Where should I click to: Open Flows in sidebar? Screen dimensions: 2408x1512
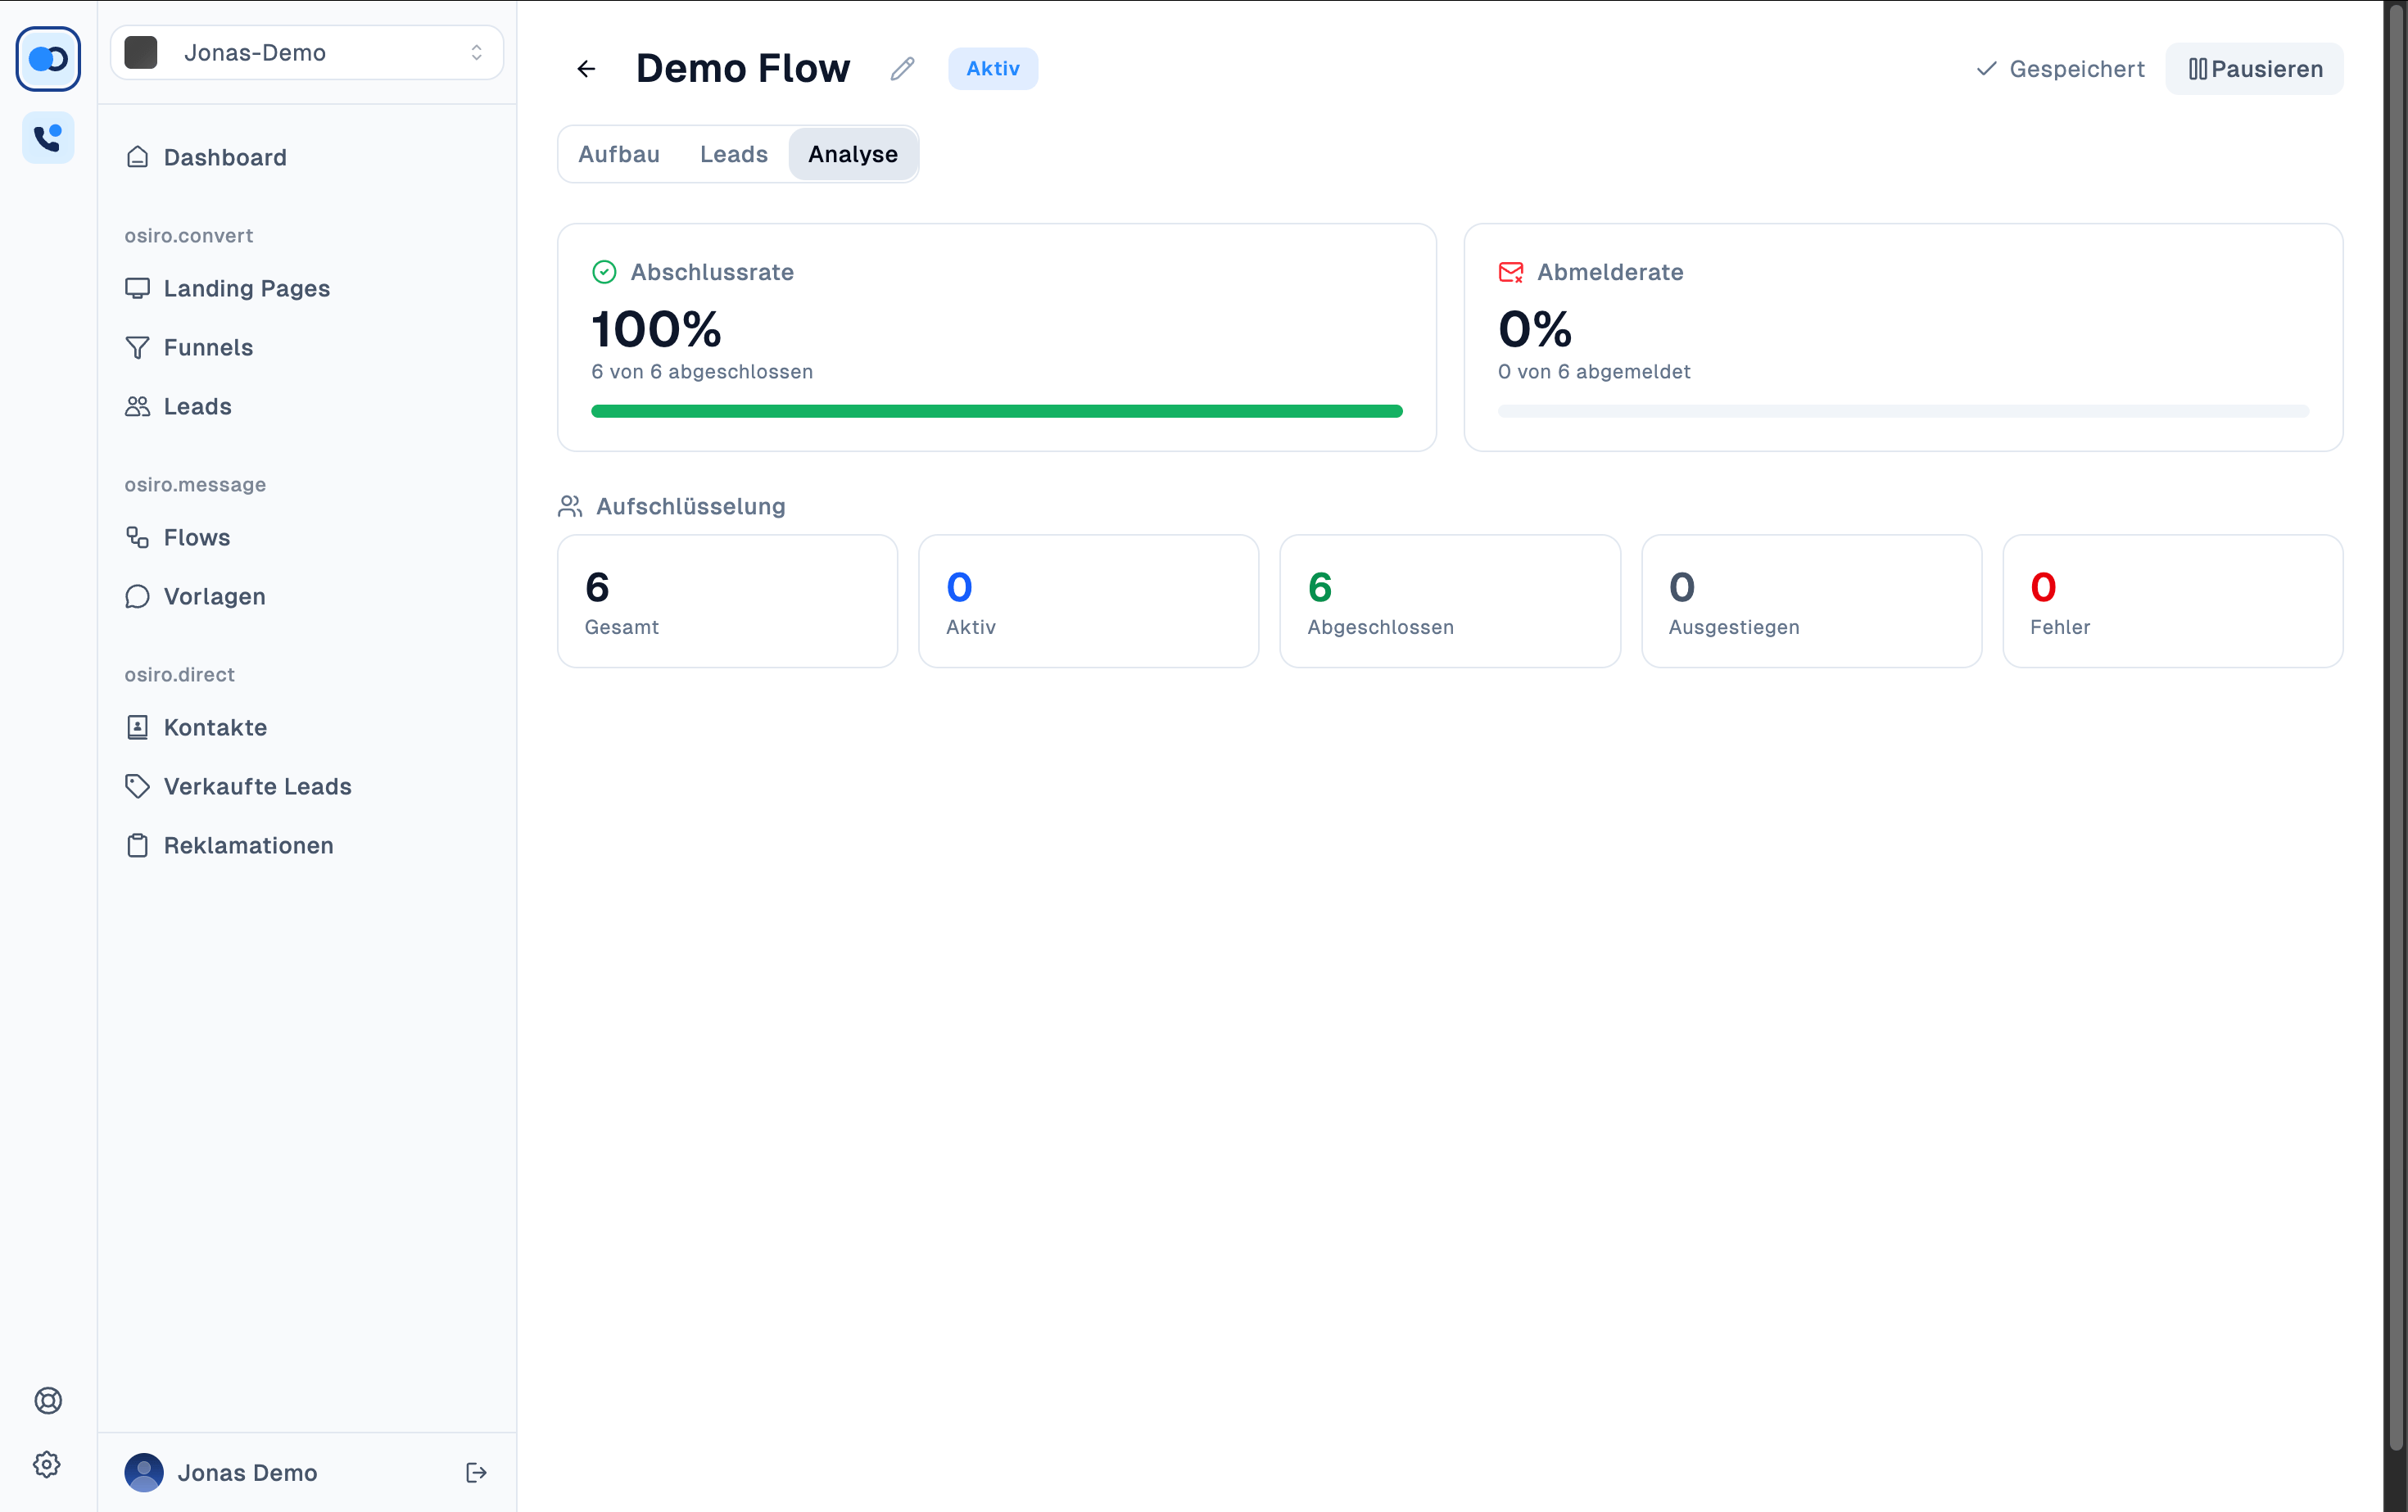(x=307, y=537)
